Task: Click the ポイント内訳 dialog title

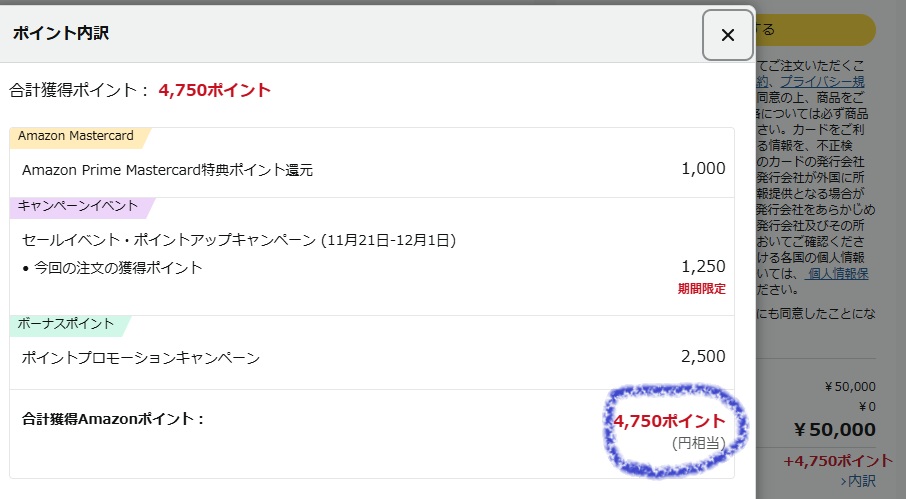Action: (61, 33)
